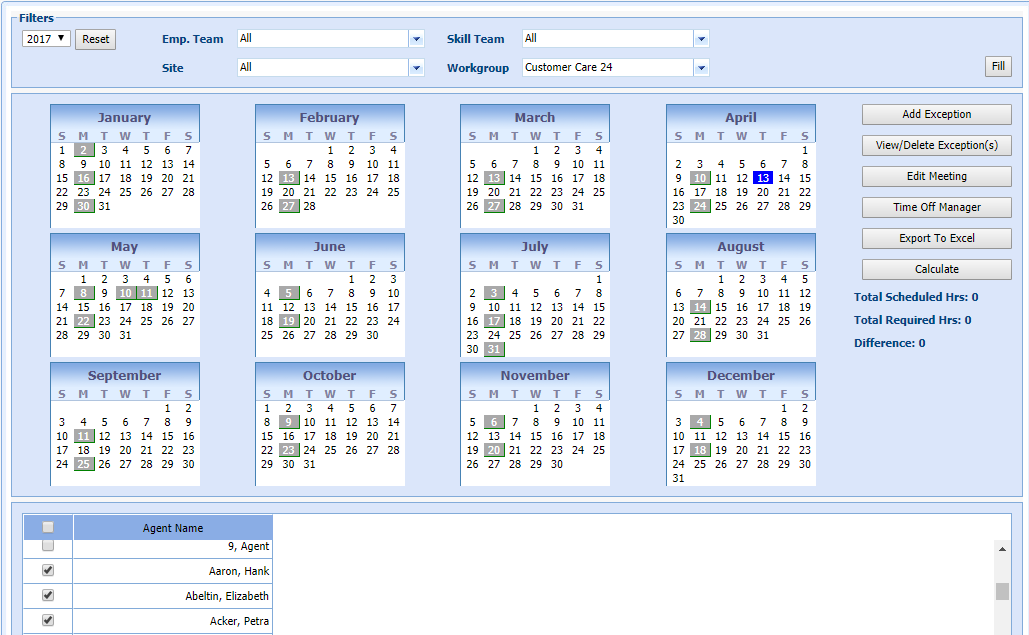Sort by the Agent Name column header
Image resolution: width=1029 pixels, height=635 pixels.
click(173, 528)
